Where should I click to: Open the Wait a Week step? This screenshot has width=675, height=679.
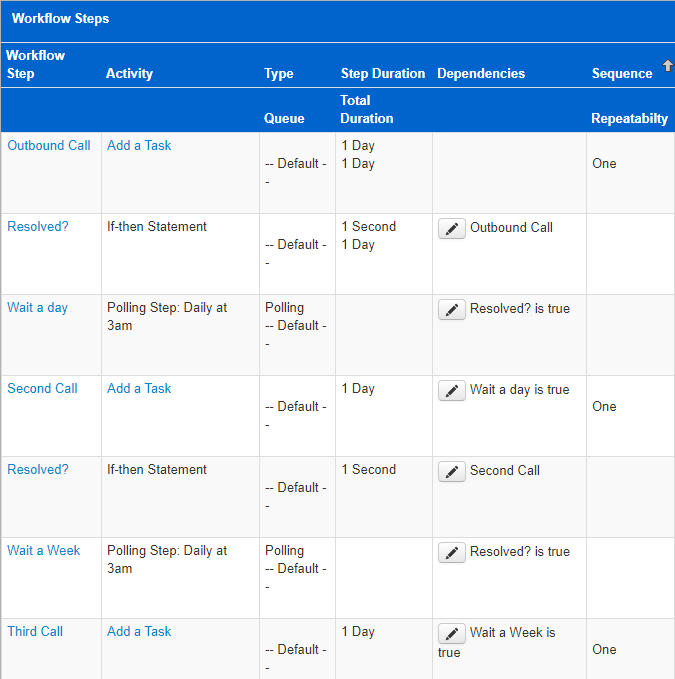click(x=44, y=550)
